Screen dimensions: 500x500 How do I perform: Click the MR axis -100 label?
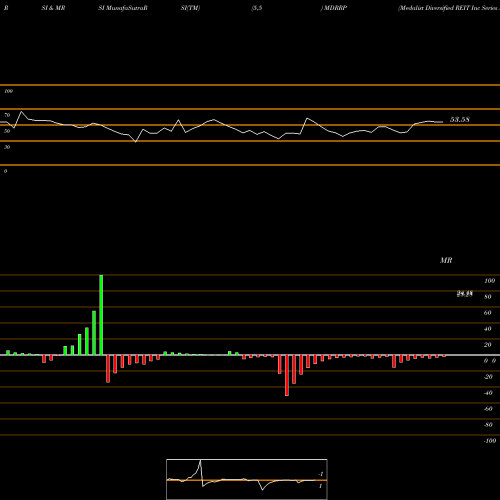pos(490,441)
